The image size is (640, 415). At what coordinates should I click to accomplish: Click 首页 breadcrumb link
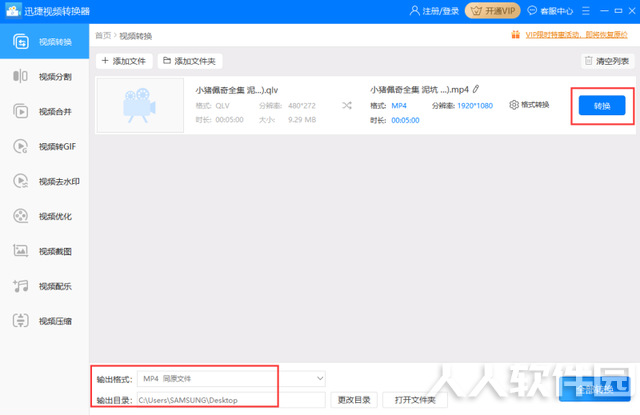(x=103, y=36)
